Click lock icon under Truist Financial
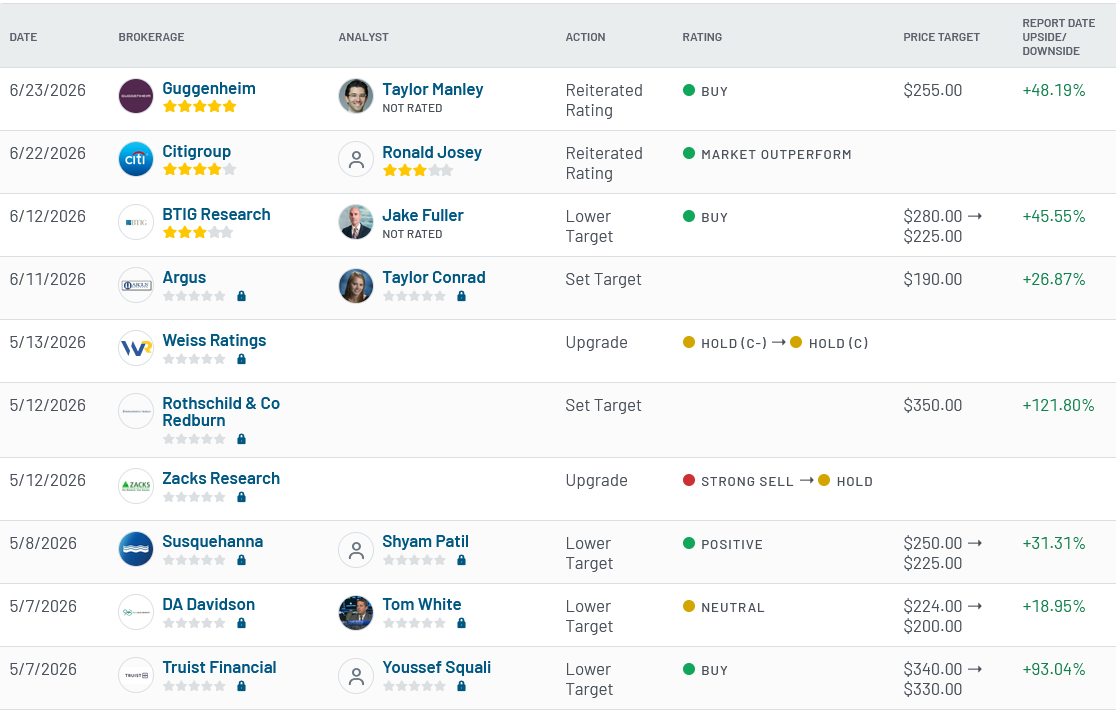The width and height of the screenshot is (1116, 713). click(241, 686)
